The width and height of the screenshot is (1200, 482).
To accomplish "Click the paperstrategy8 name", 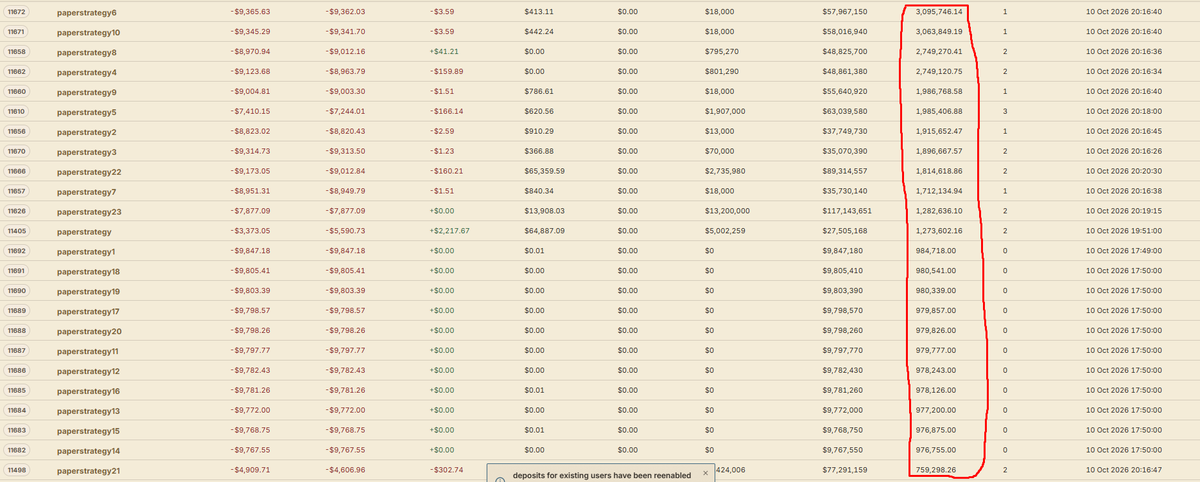I will click(x=87, y=52).
